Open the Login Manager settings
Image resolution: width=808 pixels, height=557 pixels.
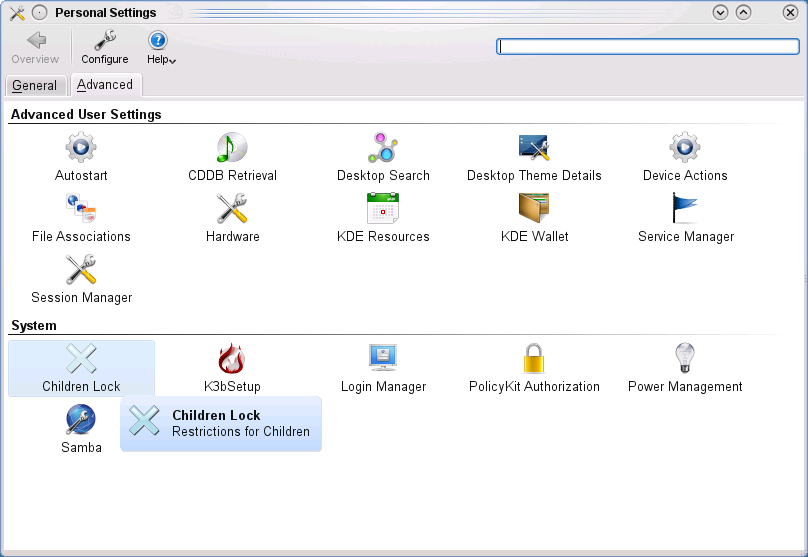(383, 368)
